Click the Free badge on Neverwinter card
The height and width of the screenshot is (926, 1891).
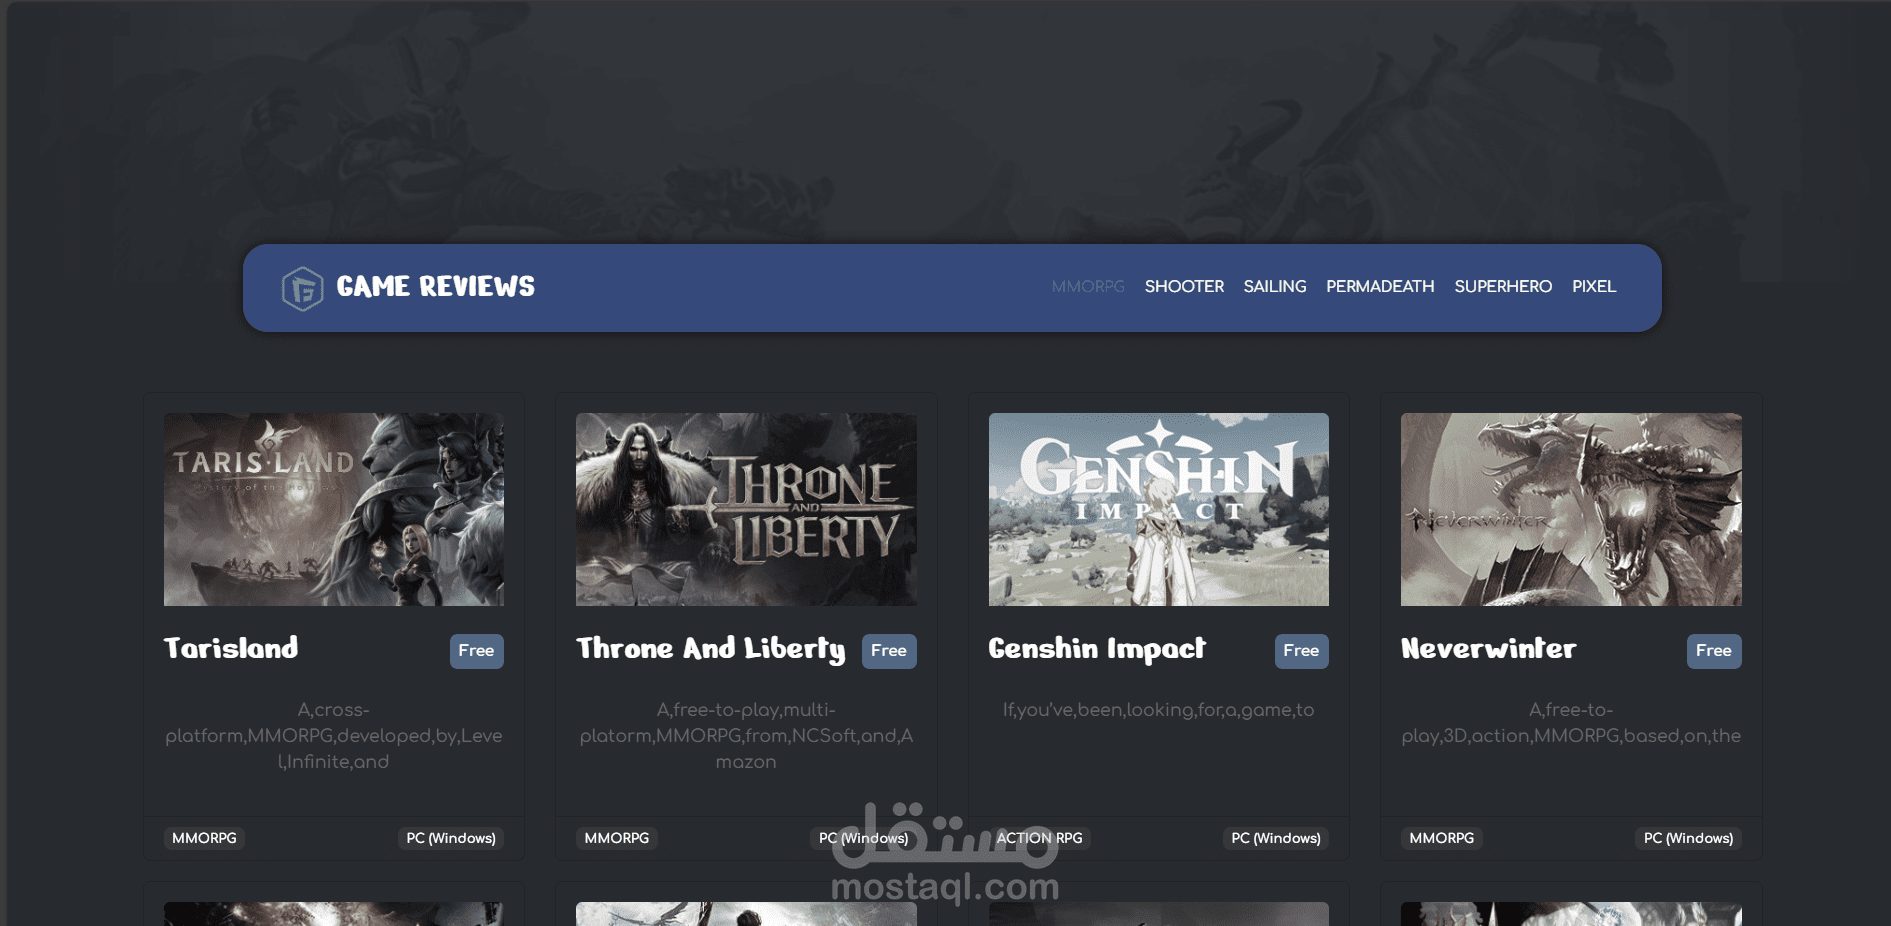point(1714,651)
